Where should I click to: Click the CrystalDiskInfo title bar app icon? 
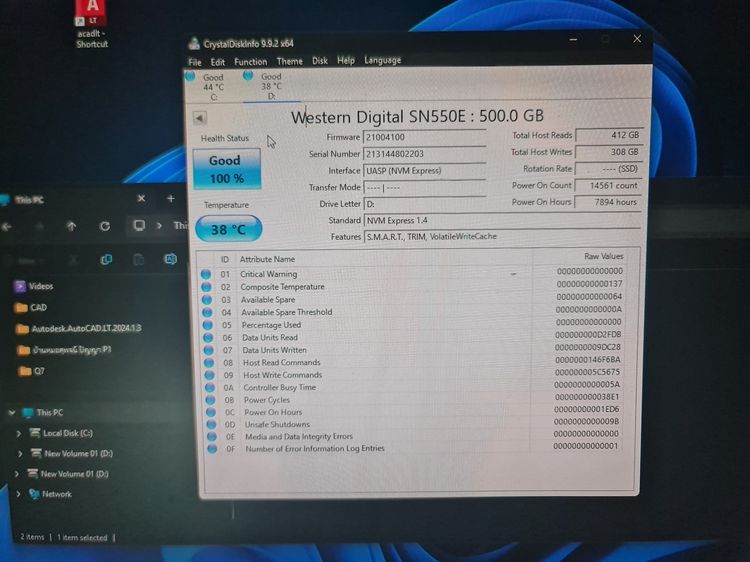pyautogui.click(x=194, y=44)
